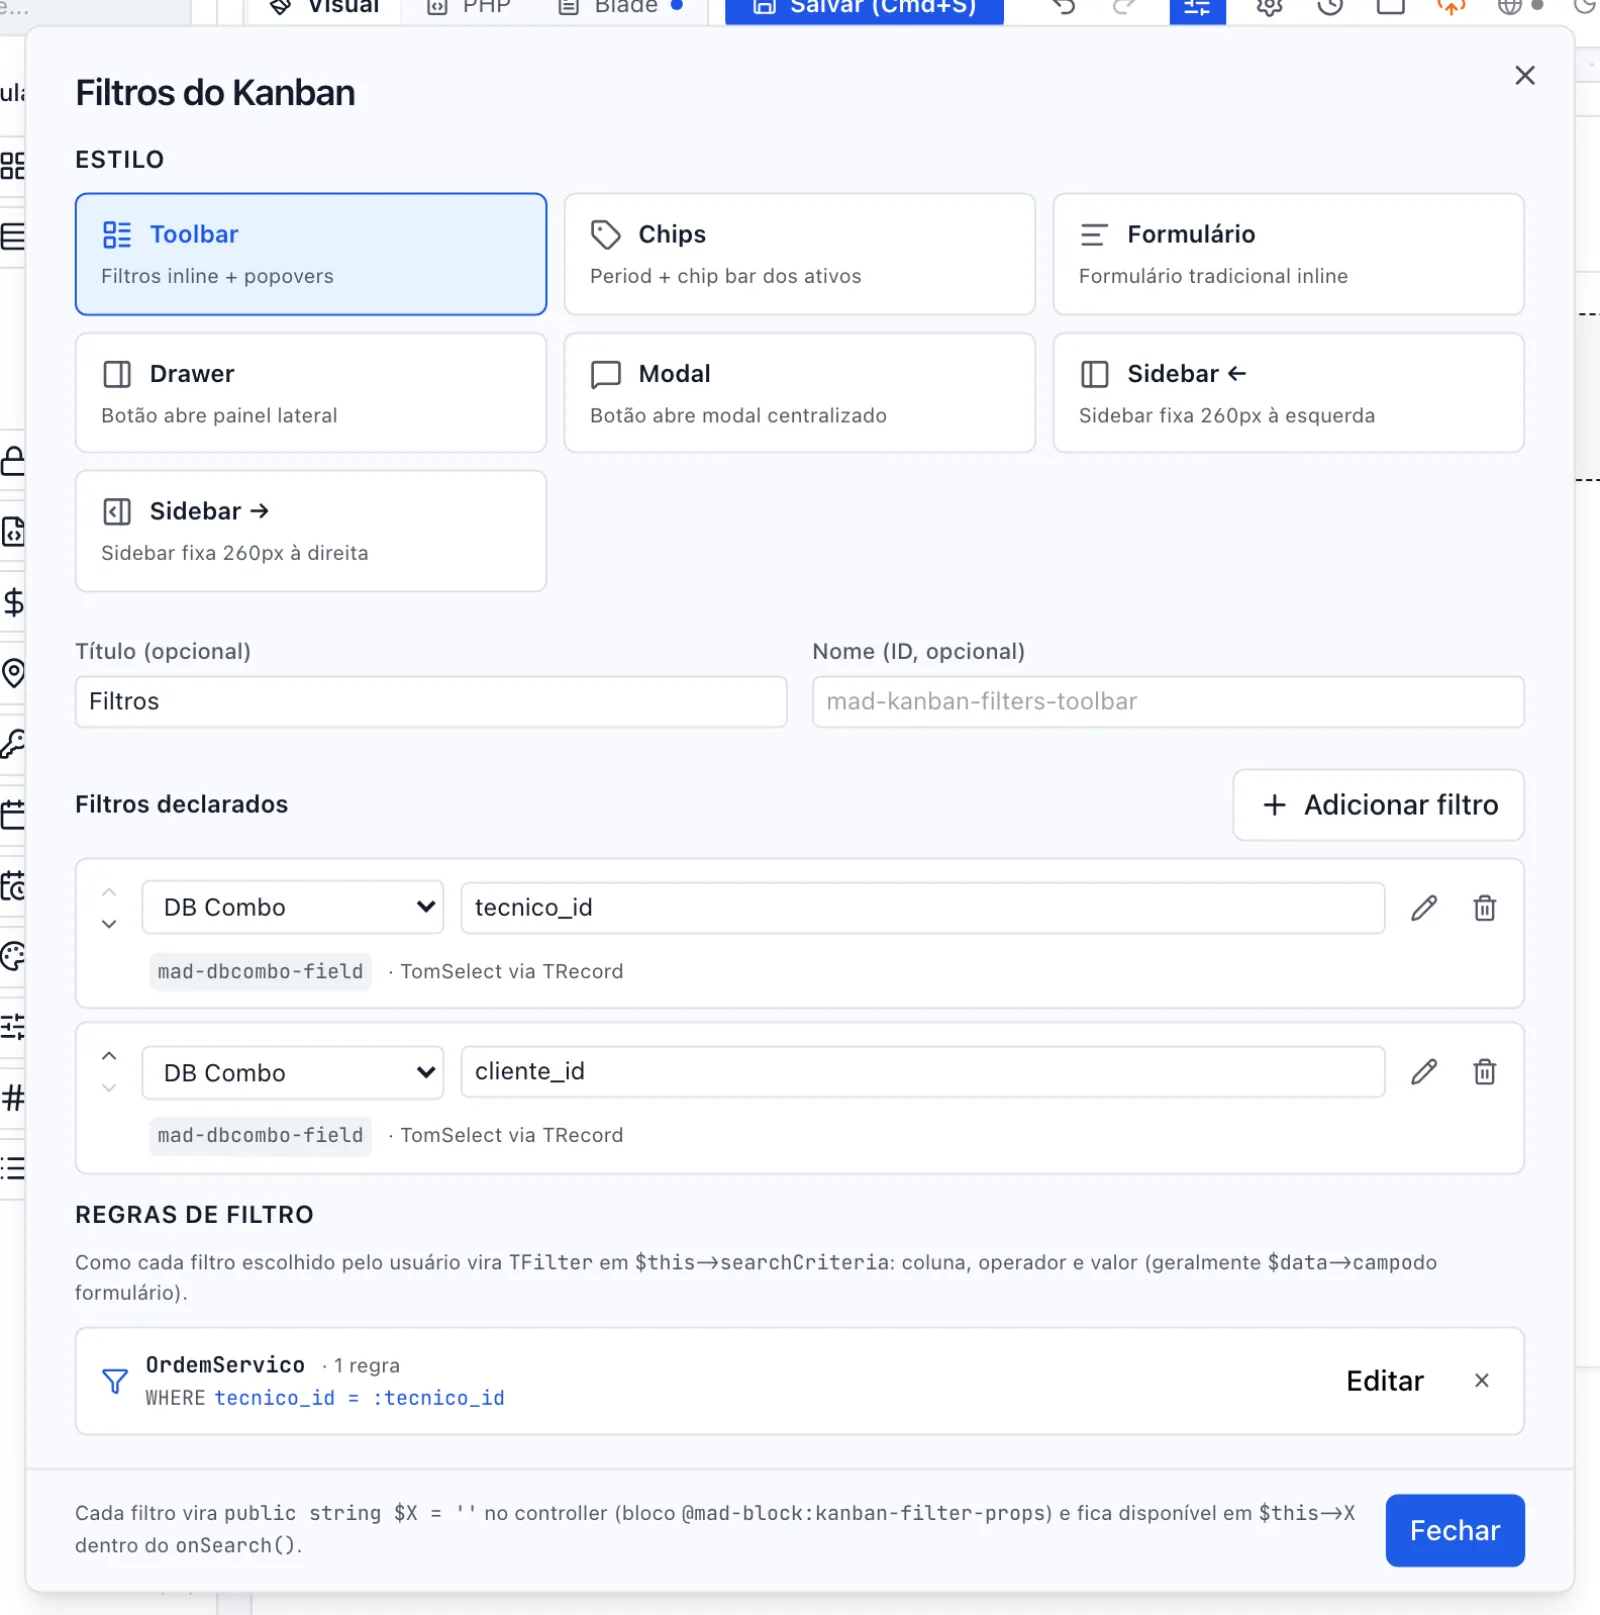This screenshot has width=1600, height=1615.
Task: Click the Fechar button
Action: pos(1455,1530)
